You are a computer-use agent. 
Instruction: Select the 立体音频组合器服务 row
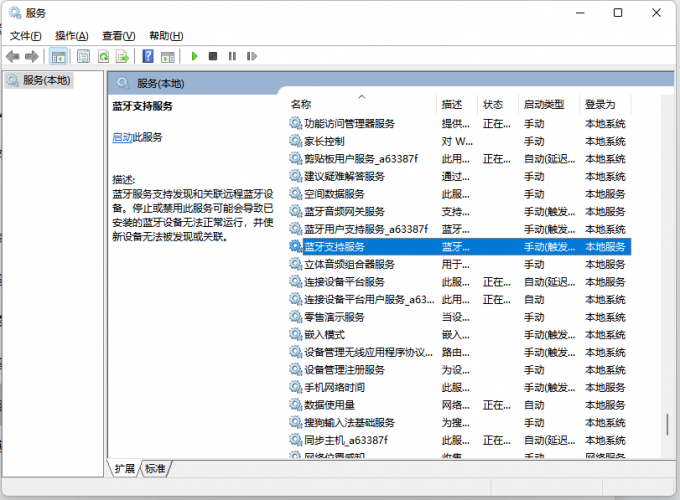click(459, 265)
